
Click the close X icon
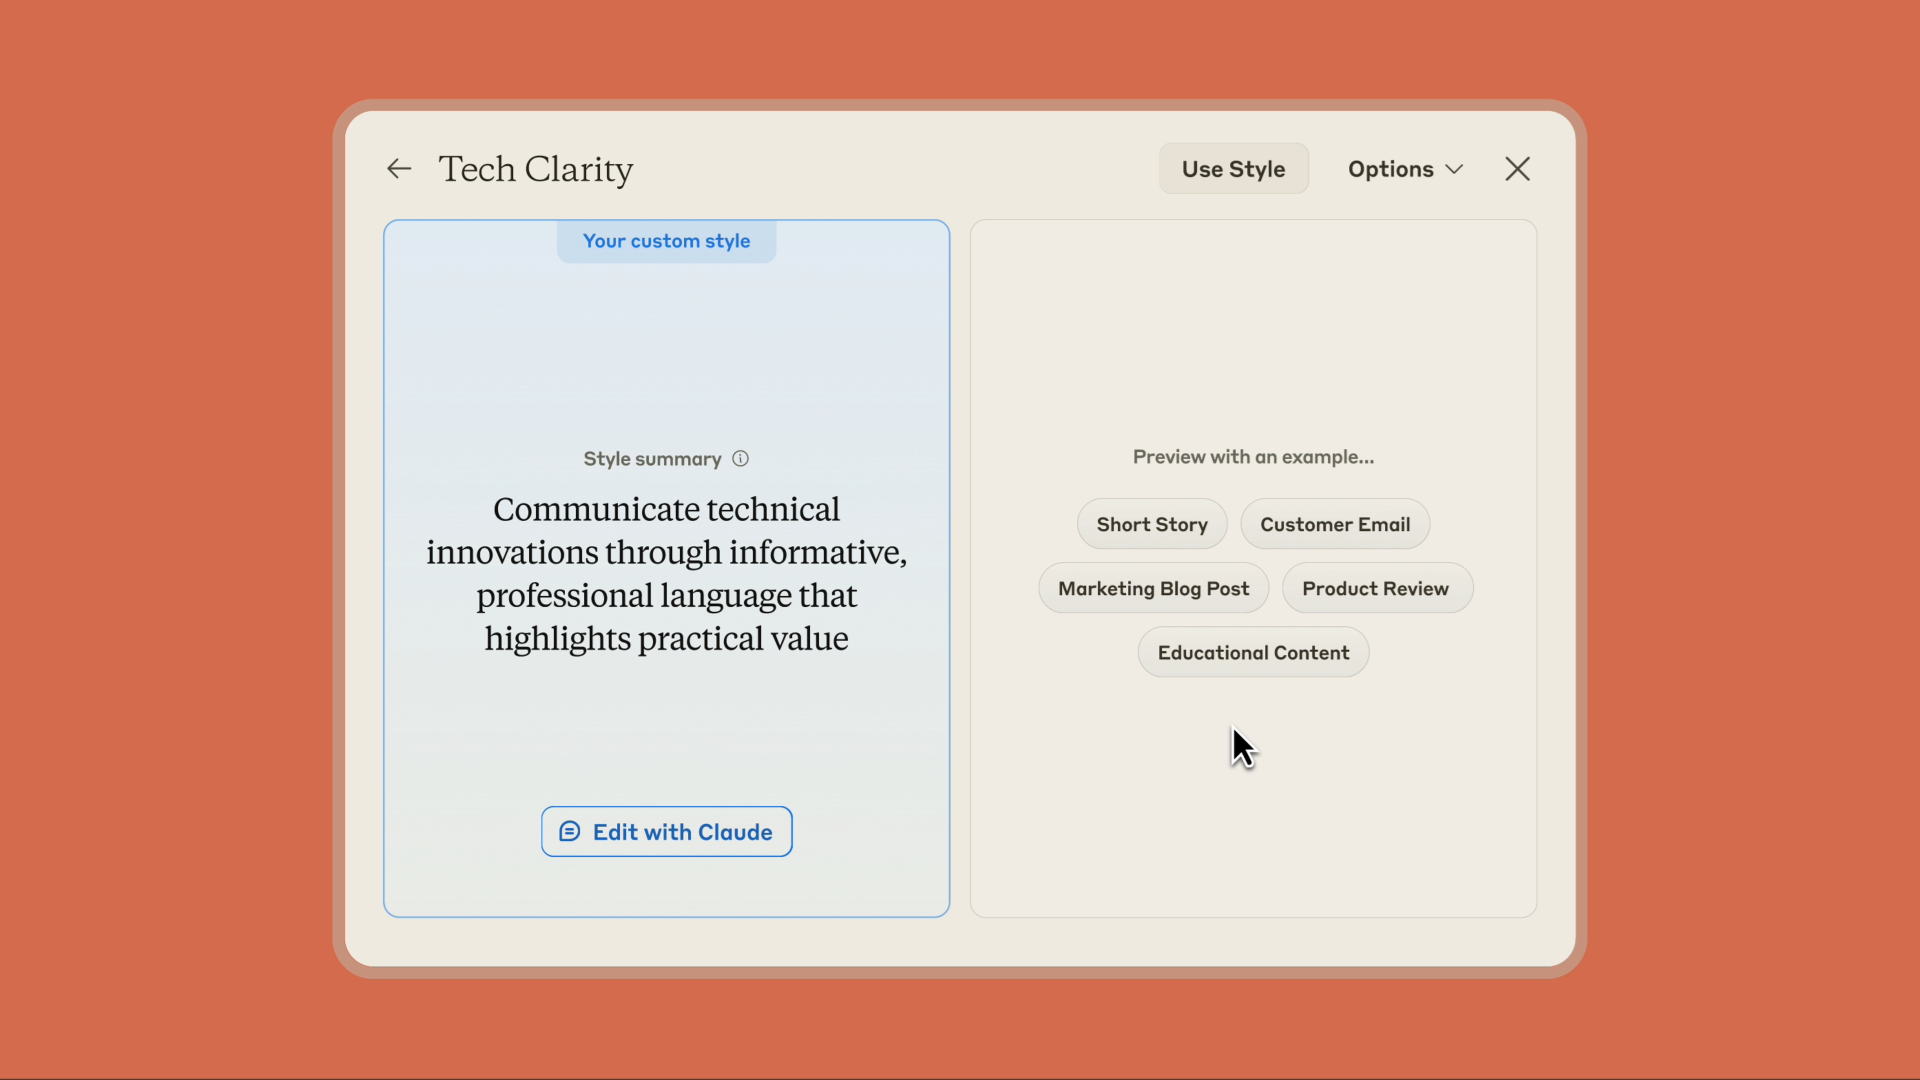tap(1516, 167)
